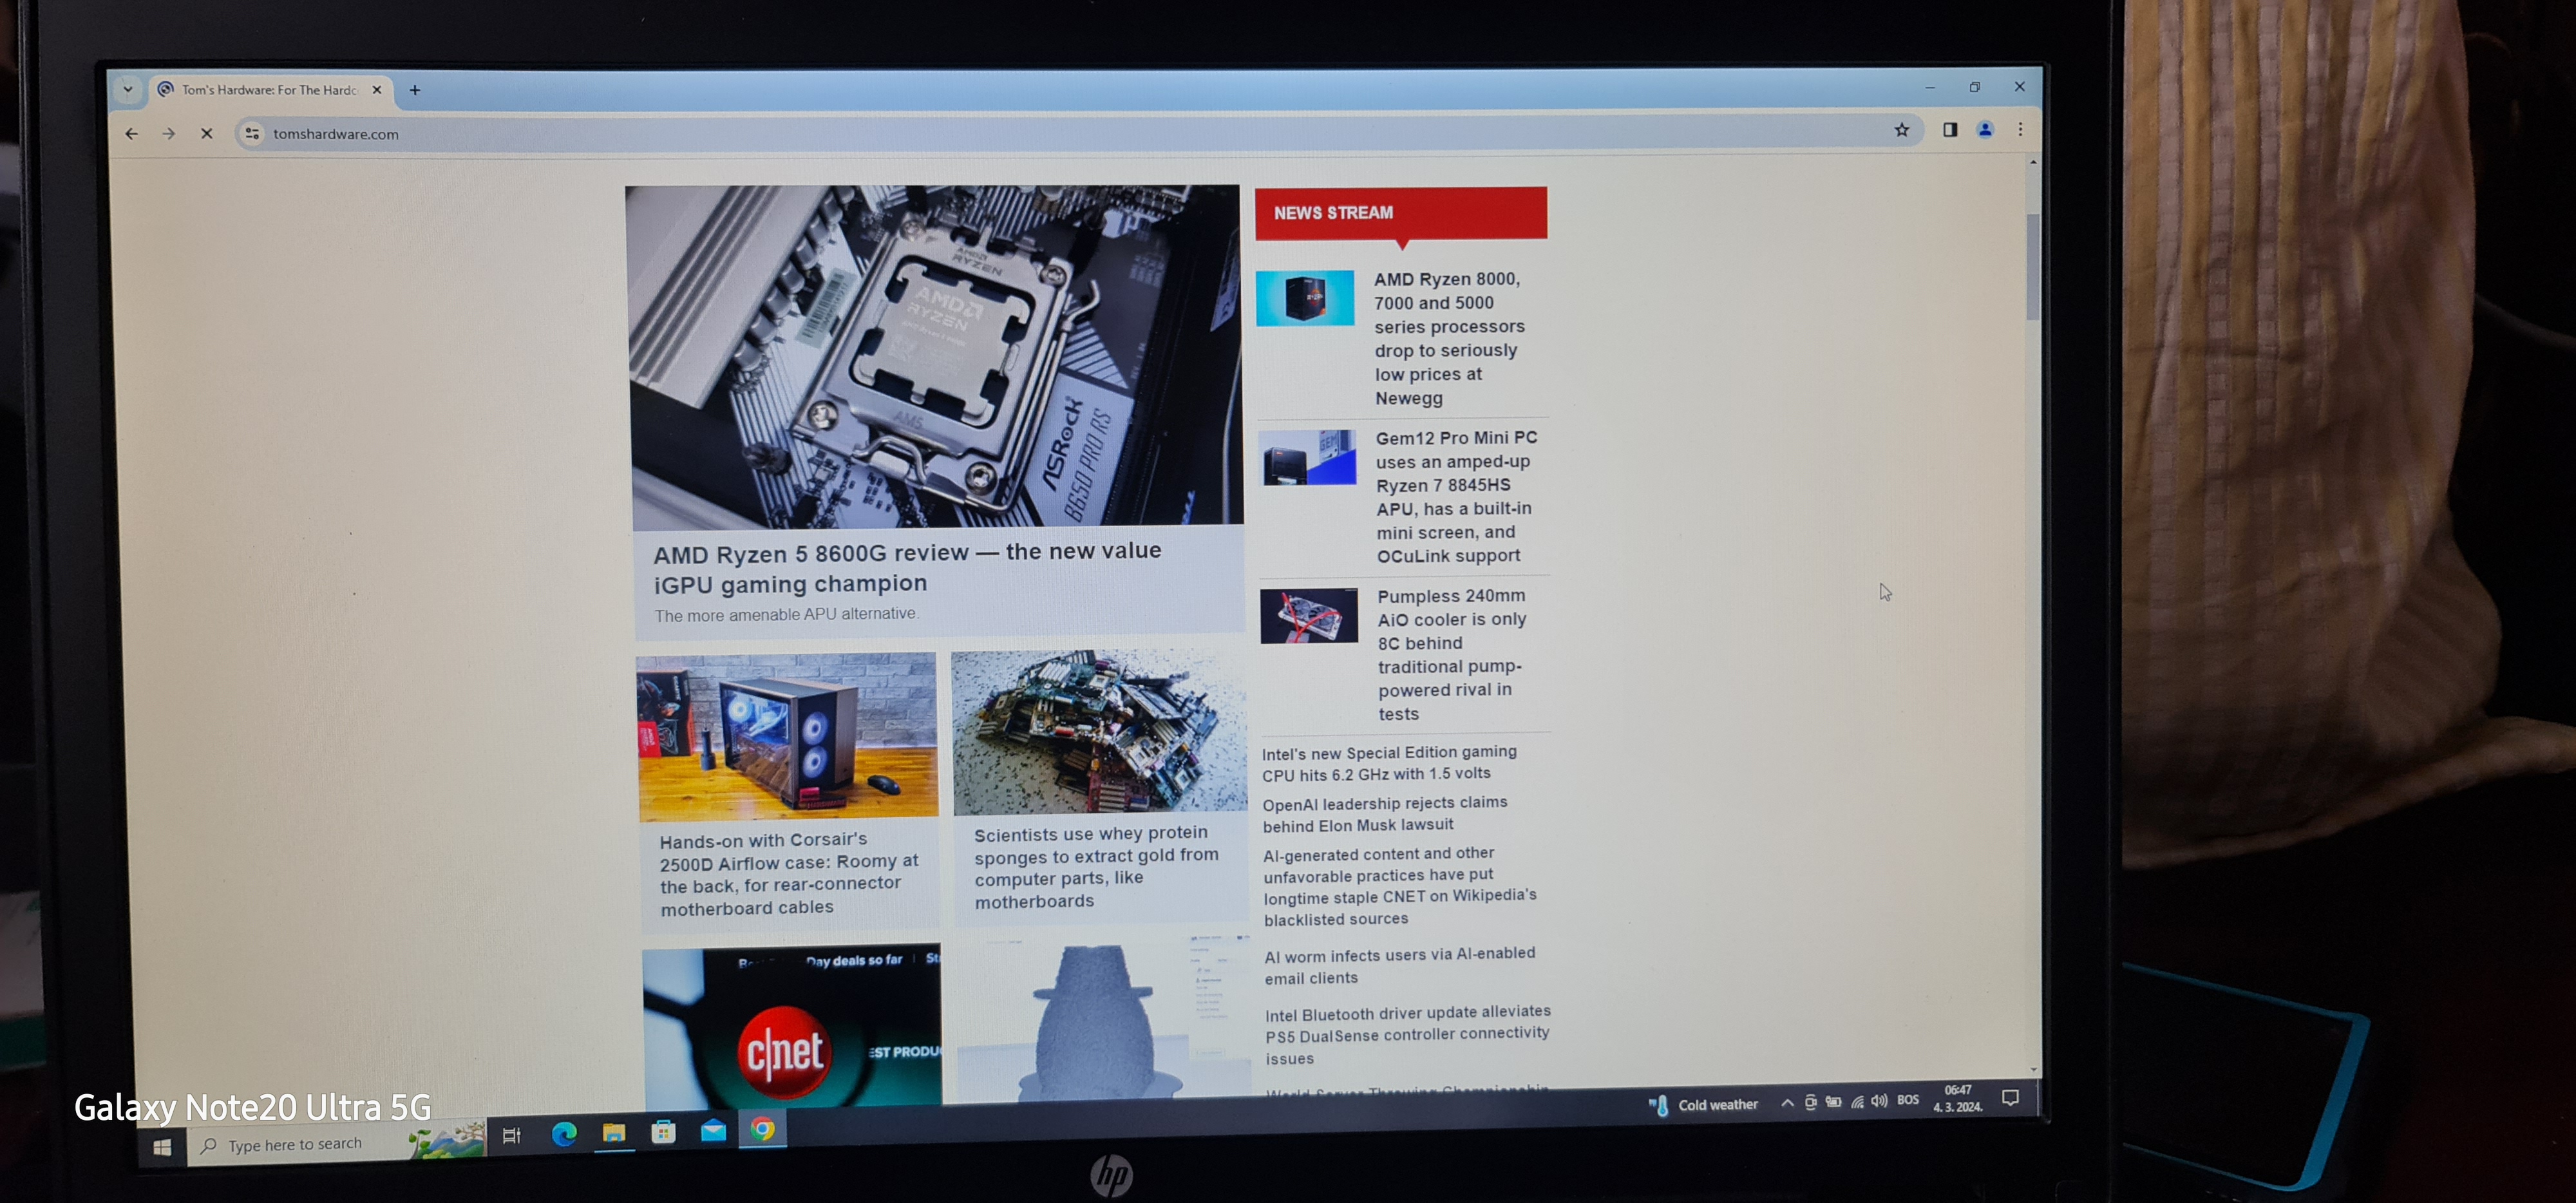Screen dimensions: 2576x1203
Task: Open the Wi-Fi icon in system tray
Action: [x=1857, y=1103]
